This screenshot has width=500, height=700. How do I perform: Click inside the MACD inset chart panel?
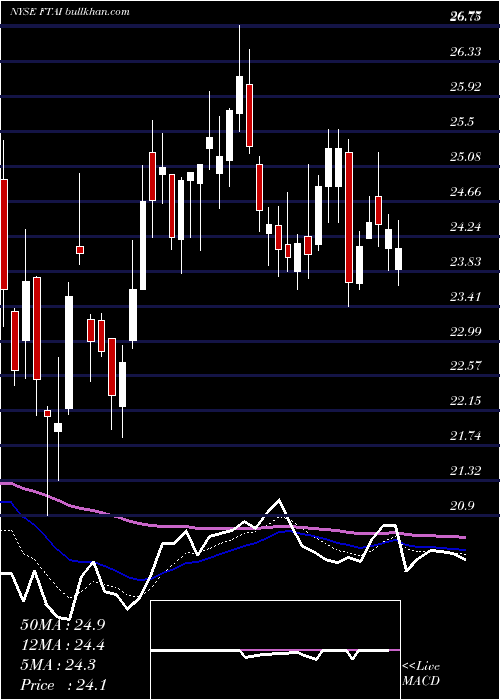(x=275, y=650)
